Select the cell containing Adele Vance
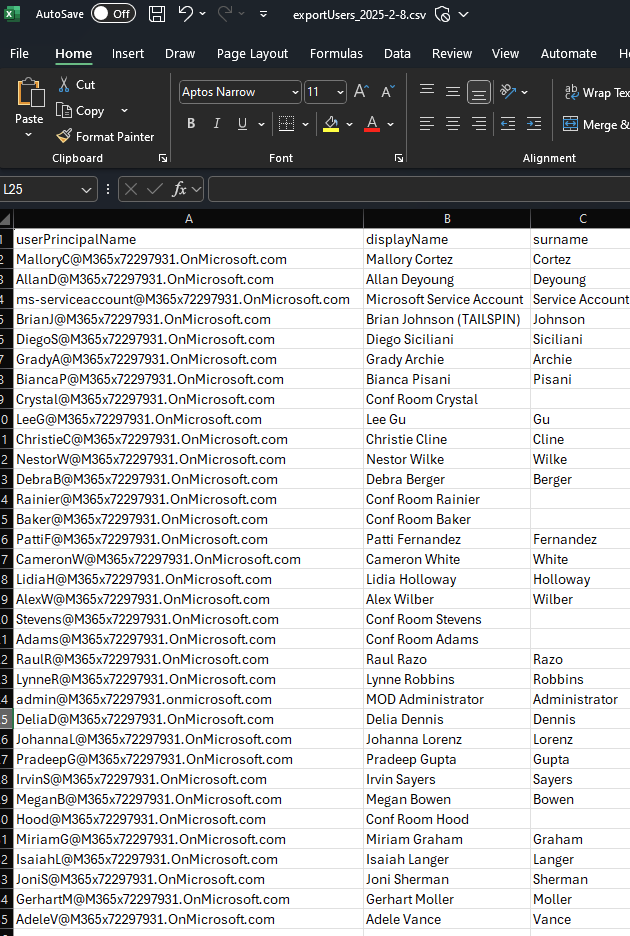 pyautogui.click(x=447, y=919)
